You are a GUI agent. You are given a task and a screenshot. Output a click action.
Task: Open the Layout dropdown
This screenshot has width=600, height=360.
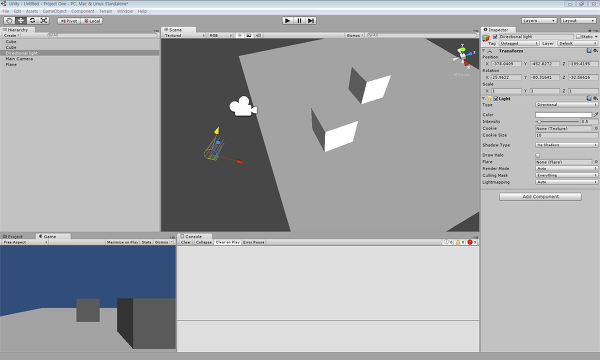click(x=578, y=21)
